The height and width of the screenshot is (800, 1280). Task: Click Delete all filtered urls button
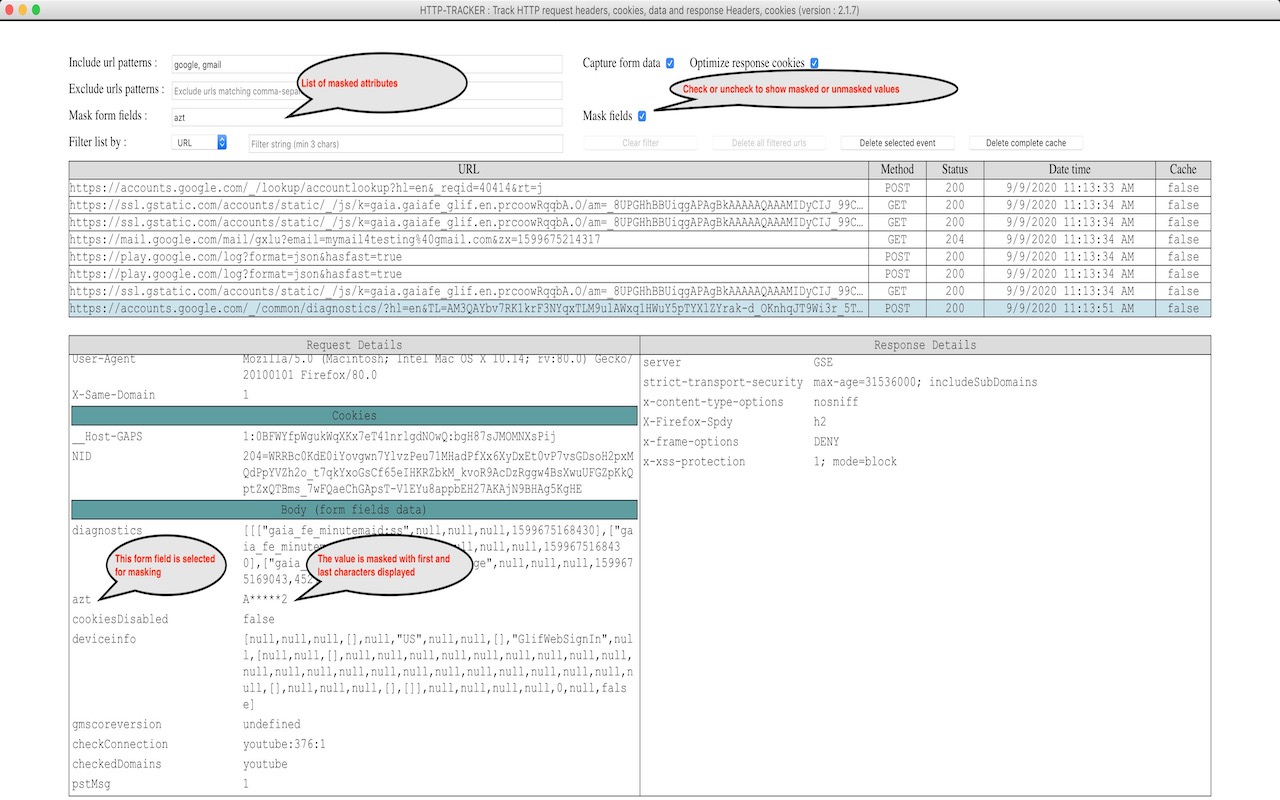[768, 143]
